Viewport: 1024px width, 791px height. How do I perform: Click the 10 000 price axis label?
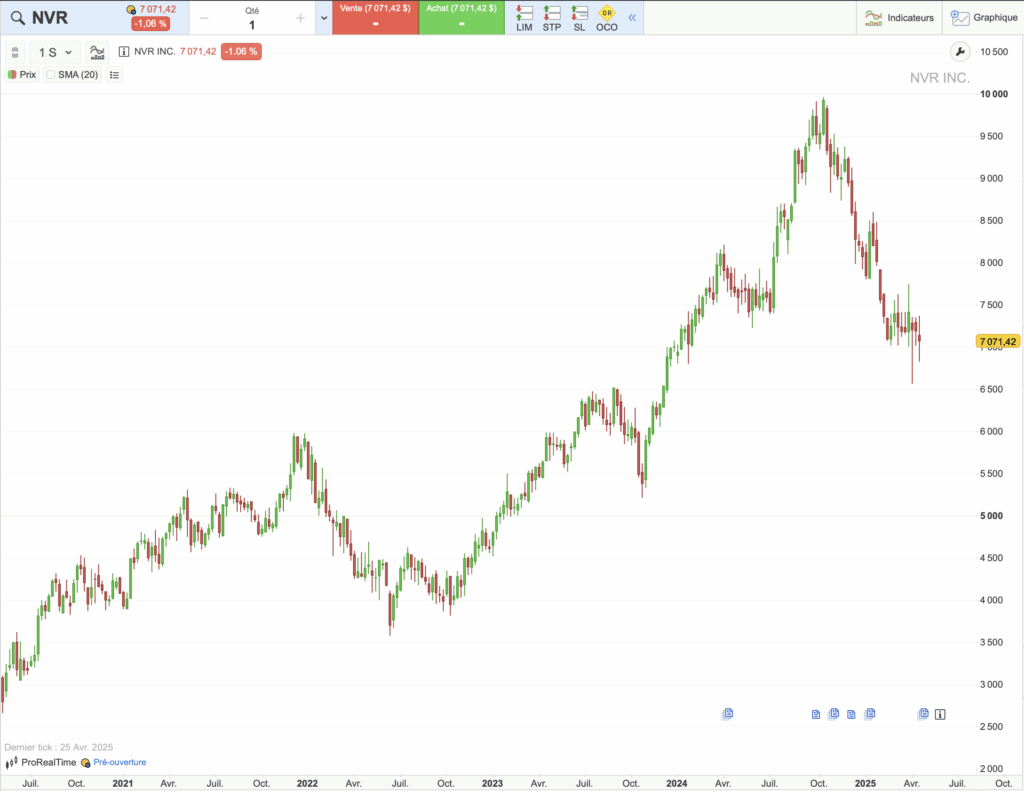coord(993,94)
